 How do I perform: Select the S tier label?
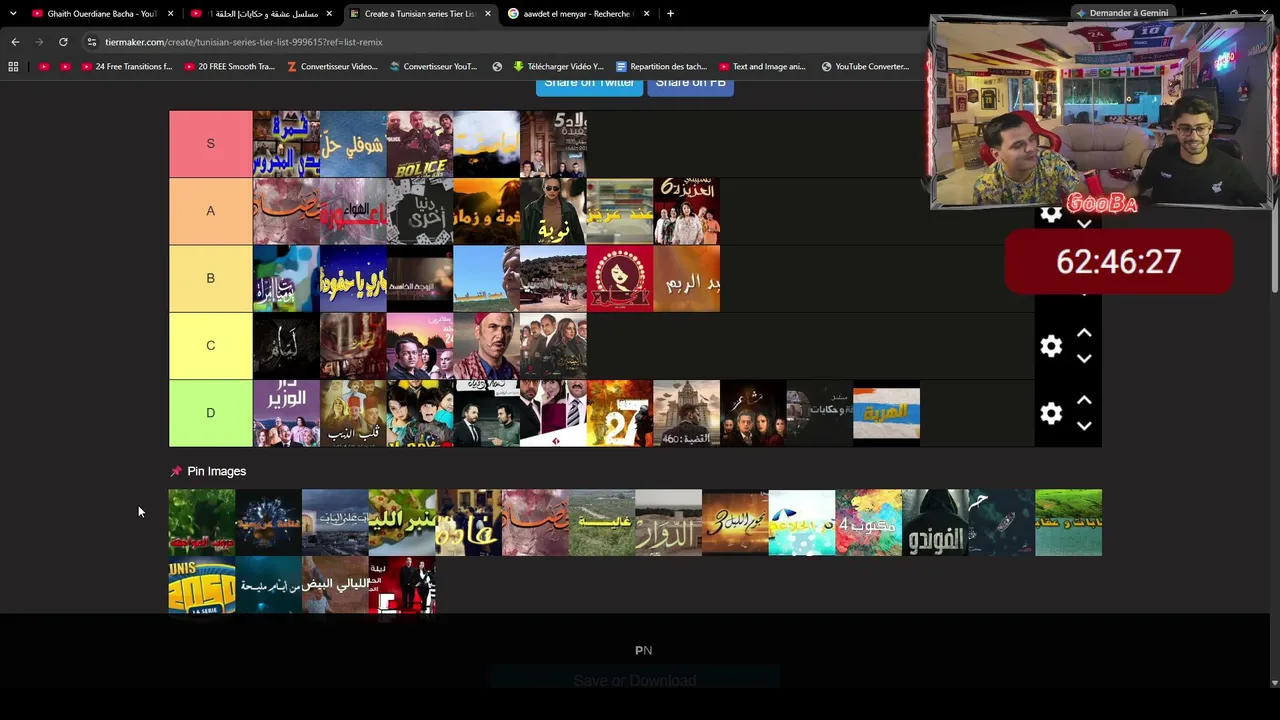210,144
